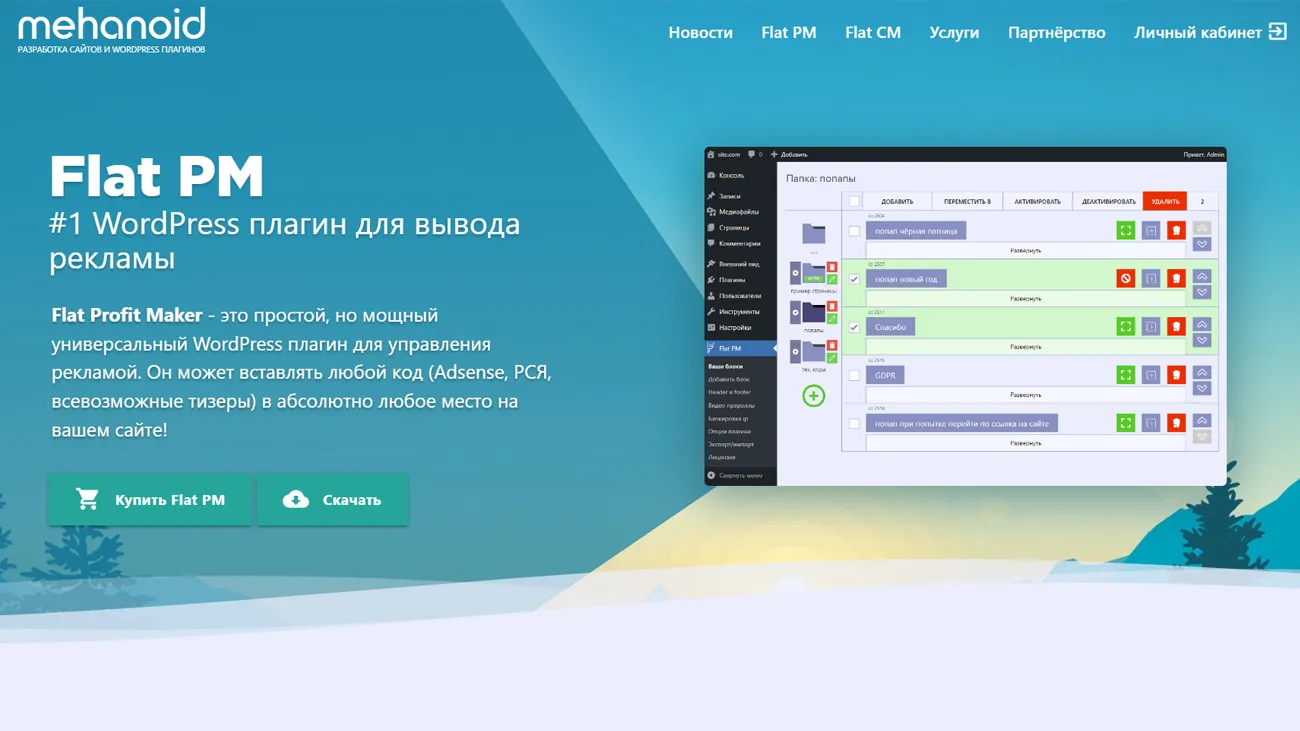Click the comments bubble icon in admin bar
The width and height of the screenshot is (1300, 731).
(x=751, y=155)
